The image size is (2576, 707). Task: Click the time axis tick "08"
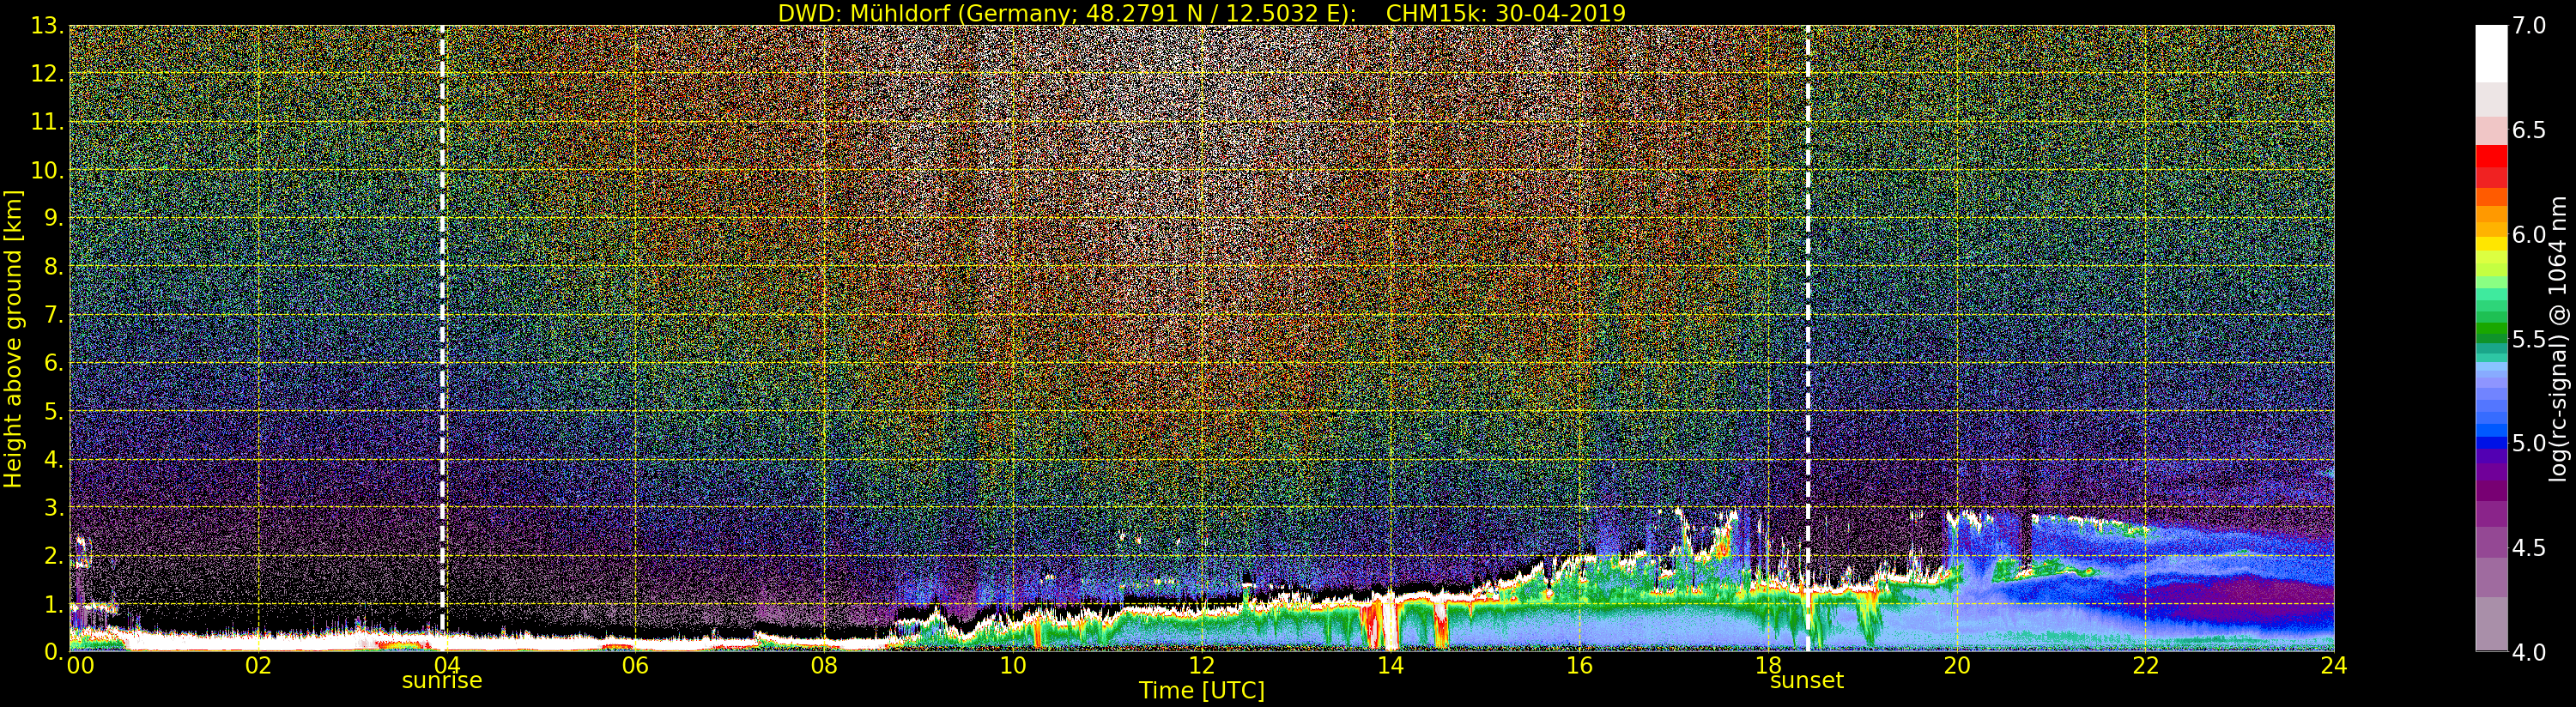tap(824, 666)
